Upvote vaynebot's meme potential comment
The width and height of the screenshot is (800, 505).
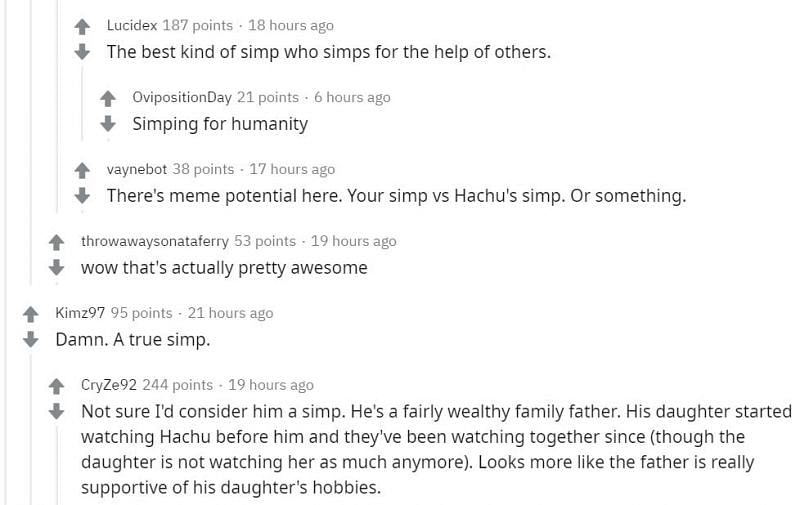(84, 170)
